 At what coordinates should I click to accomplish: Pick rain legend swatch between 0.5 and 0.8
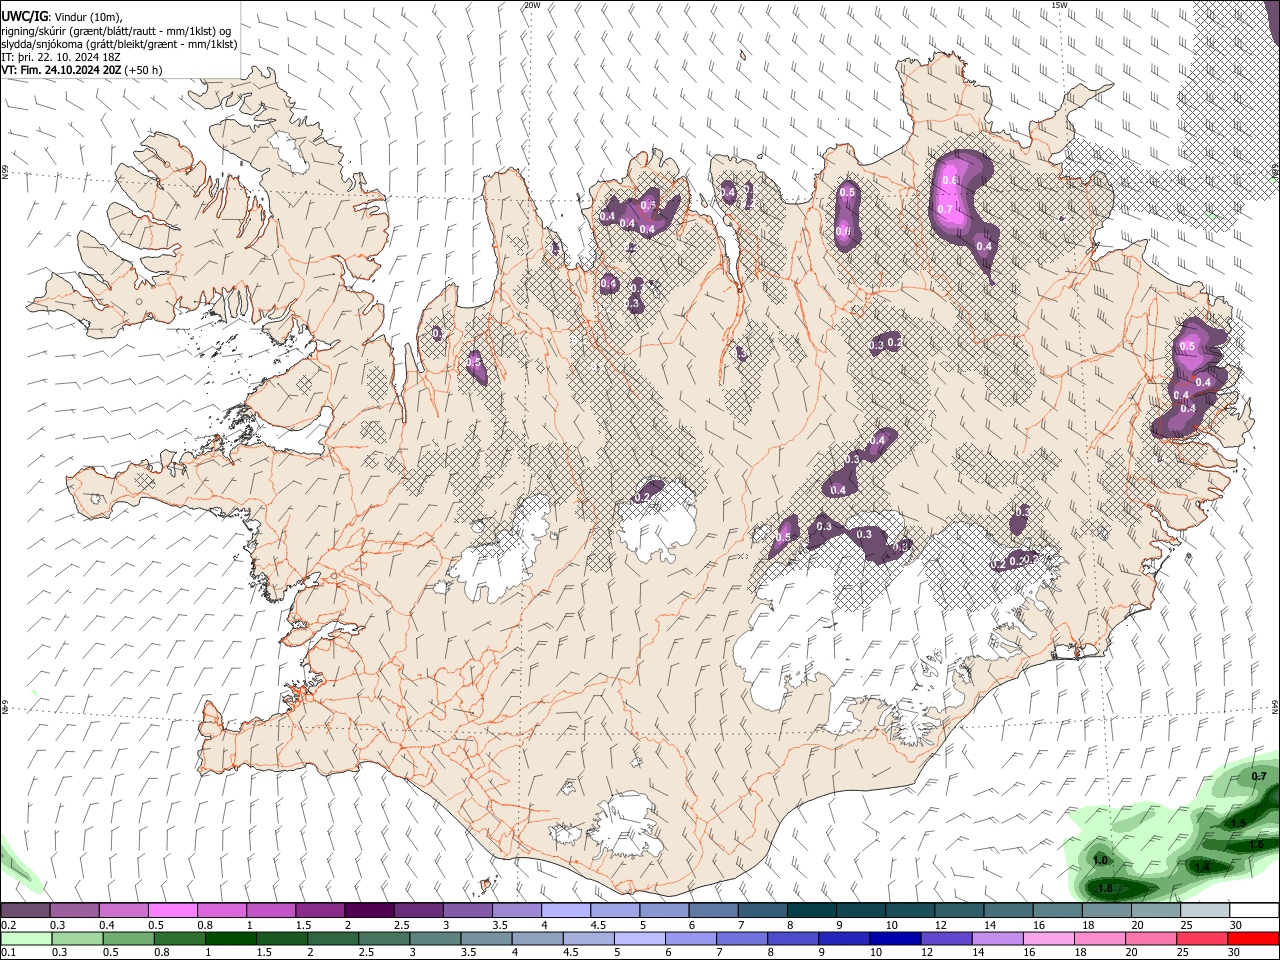click(x=128, y=938)
